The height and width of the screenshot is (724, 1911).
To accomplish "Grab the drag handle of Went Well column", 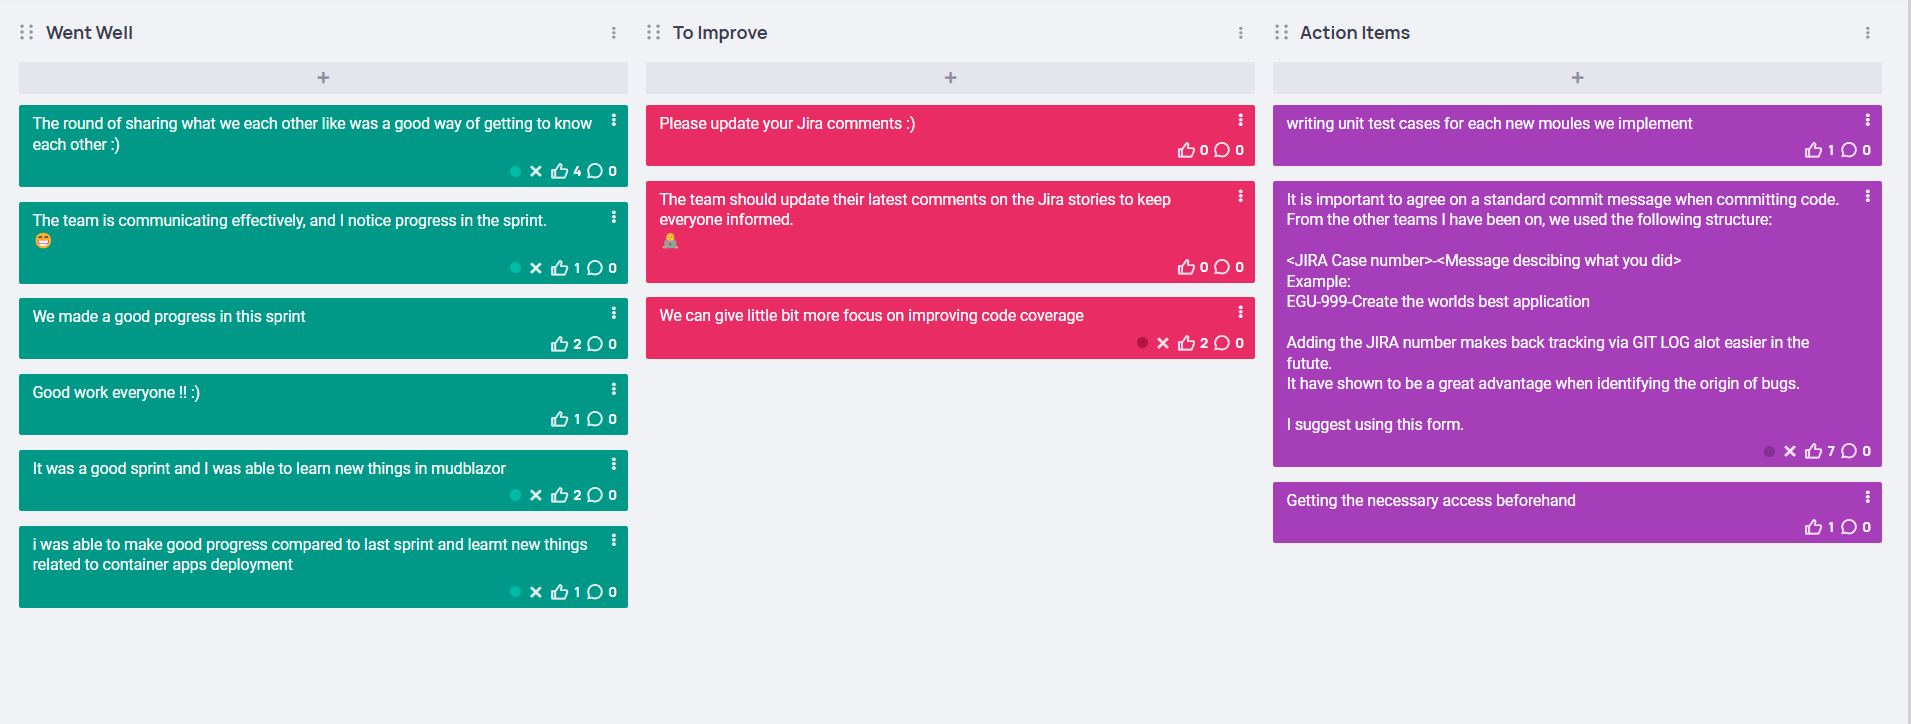I will (27, 32).
